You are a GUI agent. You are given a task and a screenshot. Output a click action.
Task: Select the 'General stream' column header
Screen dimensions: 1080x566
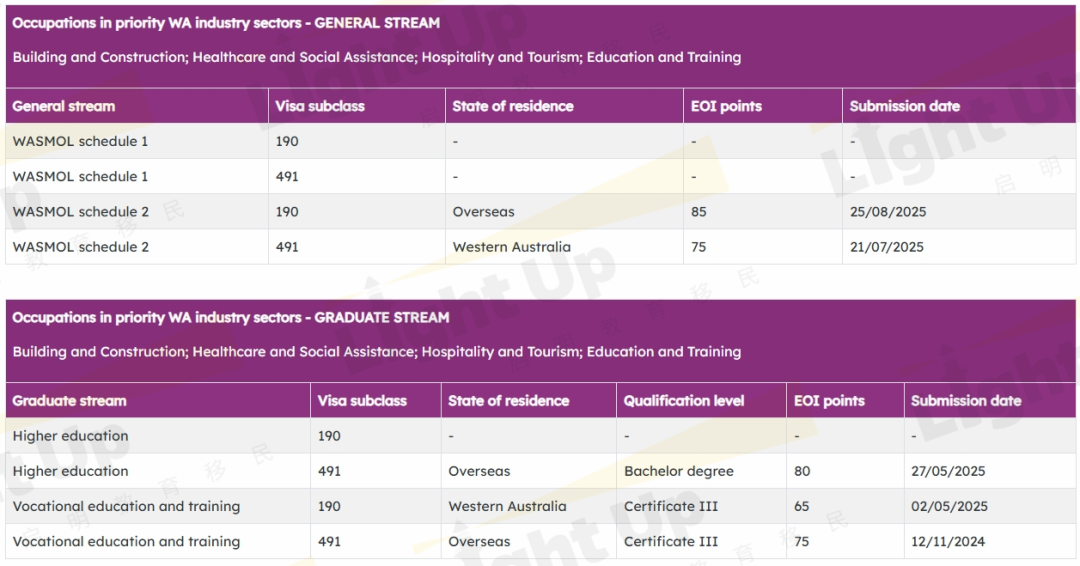coord(64,106)
